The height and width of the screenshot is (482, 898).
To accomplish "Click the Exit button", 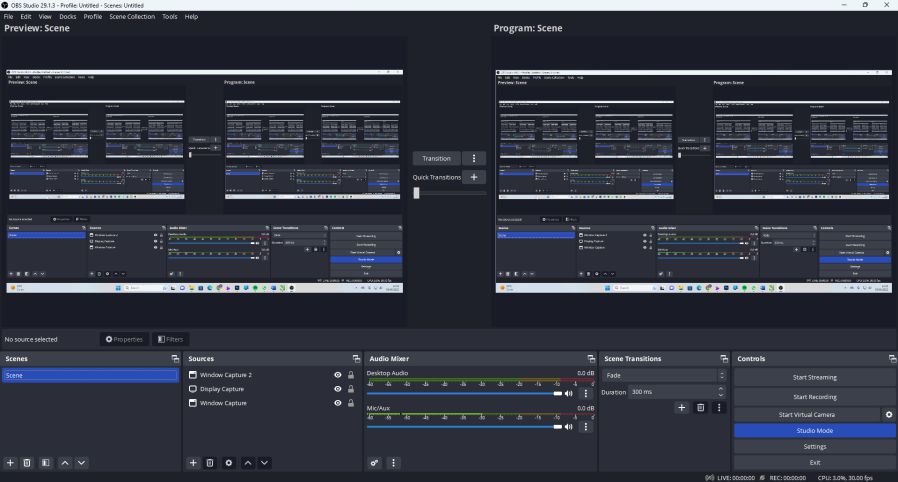I will [x=814, y=463].
